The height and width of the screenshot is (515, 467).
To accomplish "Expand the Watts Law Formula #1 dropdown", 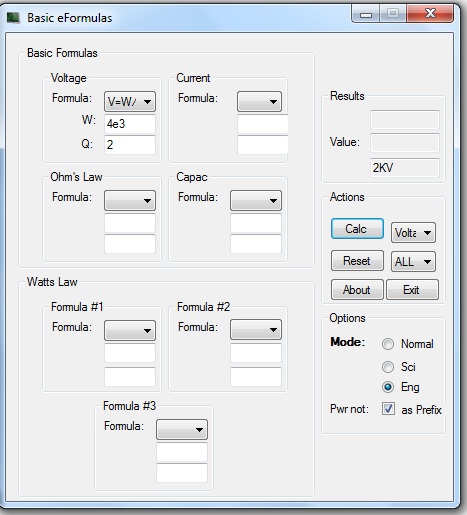I will click(130, 330).
